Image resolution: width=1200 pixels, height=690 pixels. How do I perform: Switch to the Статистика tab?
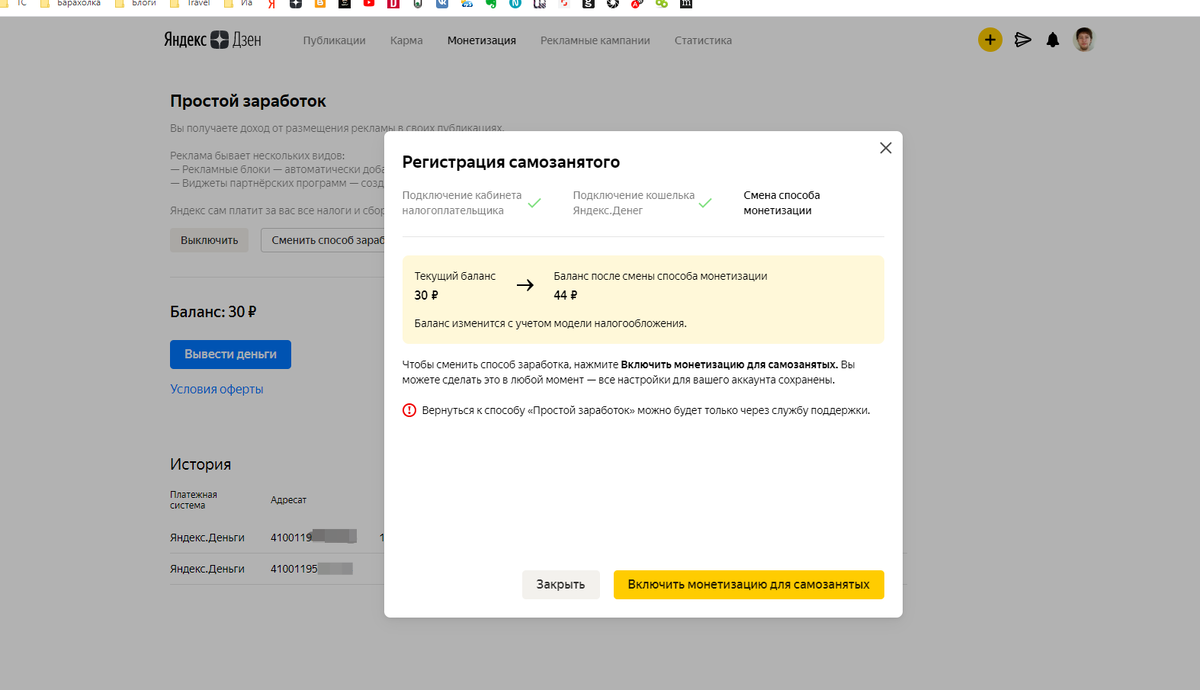702,40
